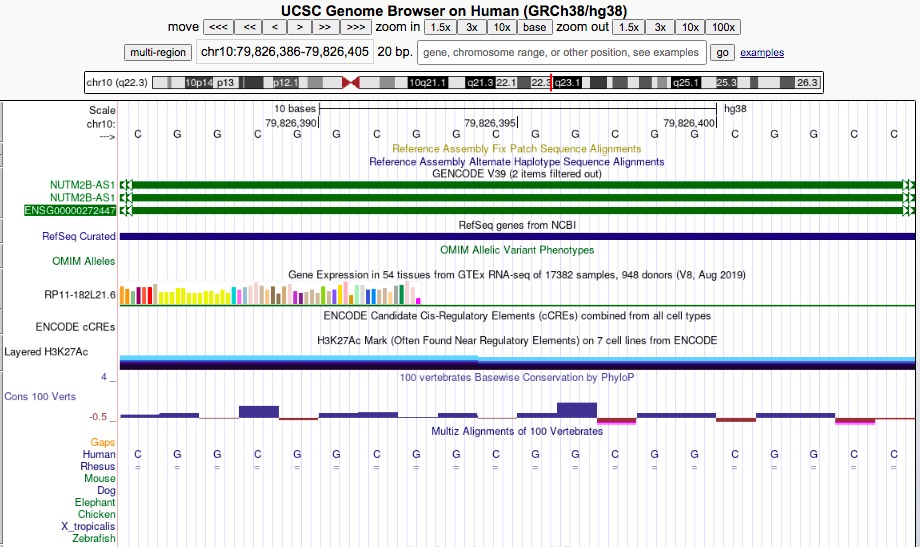Click the GENCODE V39 track title
The width and height of the screenshot is (920, 547).
coord(516,174)
